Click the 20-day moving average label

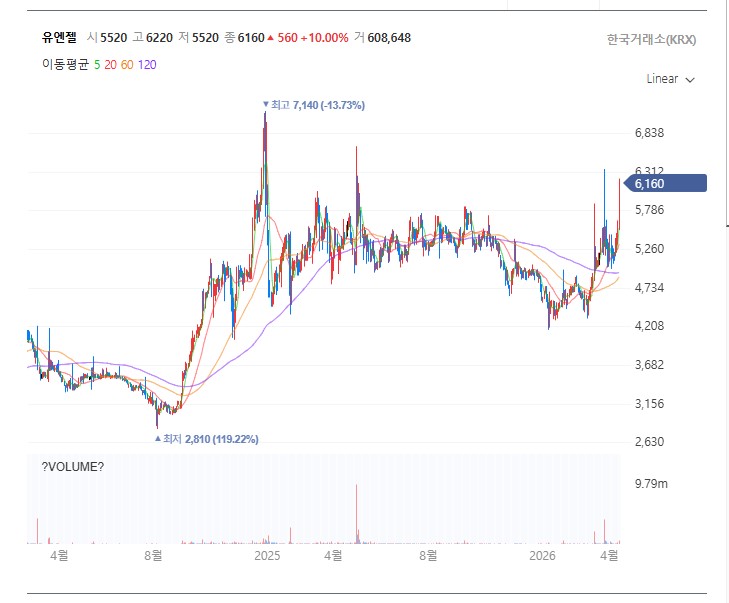pyautogui.click(x=110, y=65)
